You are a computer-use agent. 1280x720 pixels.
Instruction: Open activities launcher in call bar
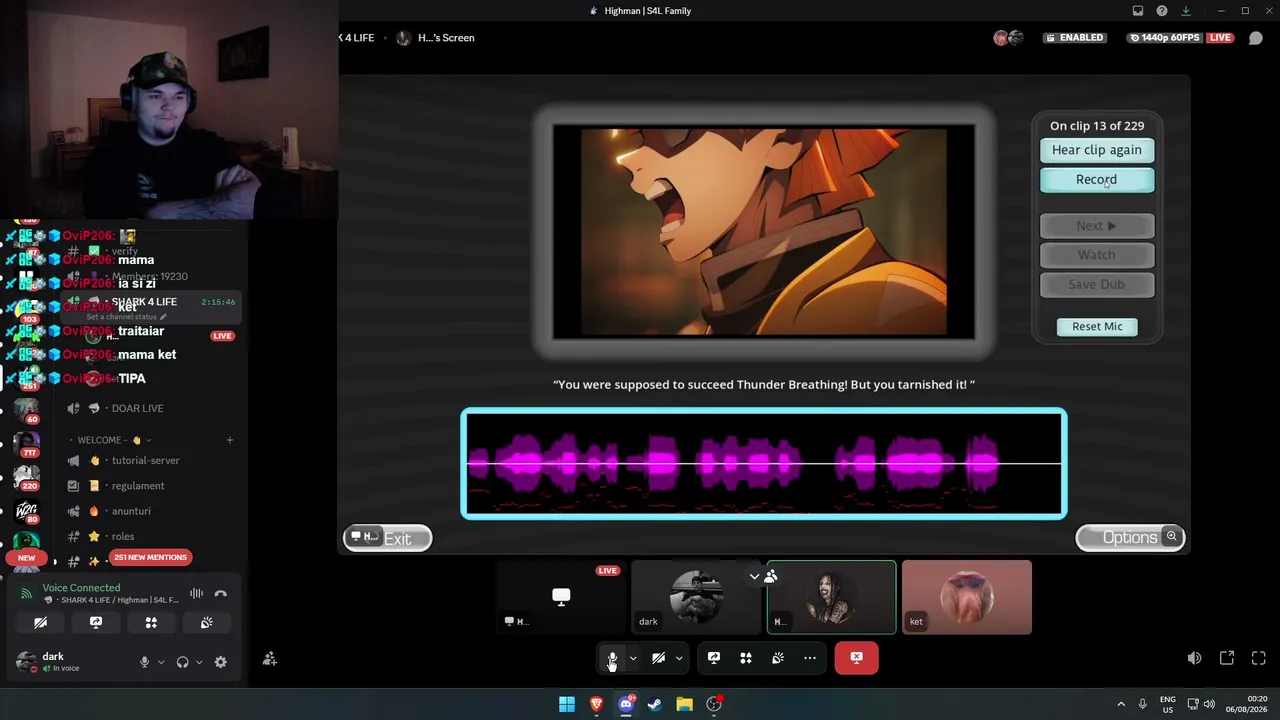(x=746, y=658)
